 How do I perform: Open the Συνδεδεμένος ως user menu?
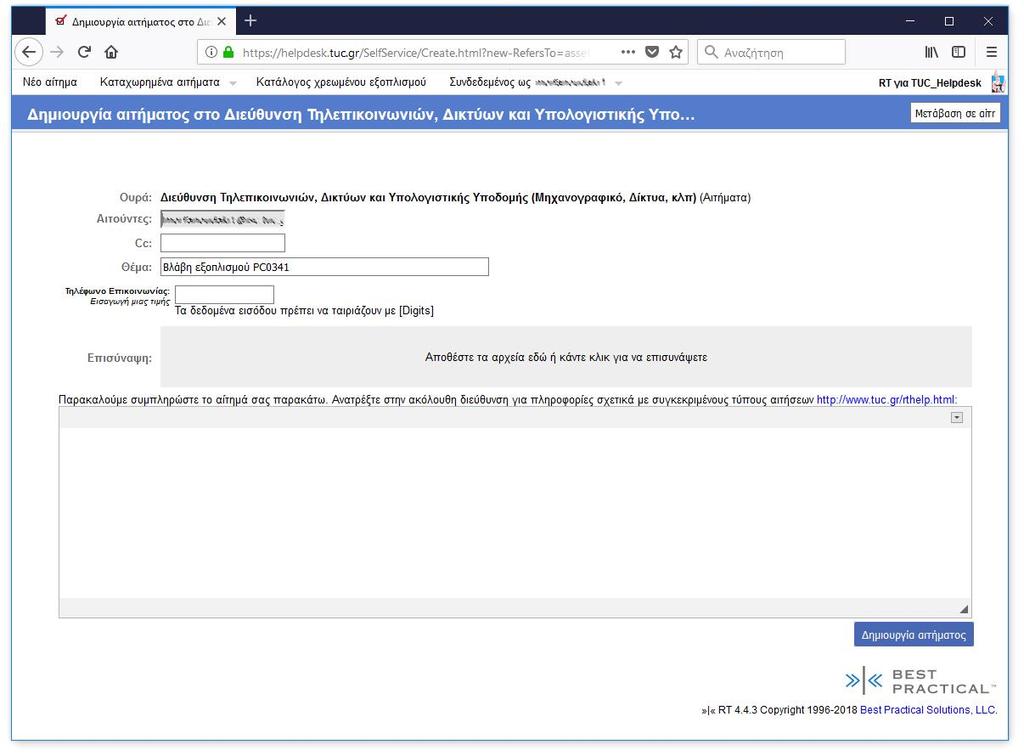[528, 82]
